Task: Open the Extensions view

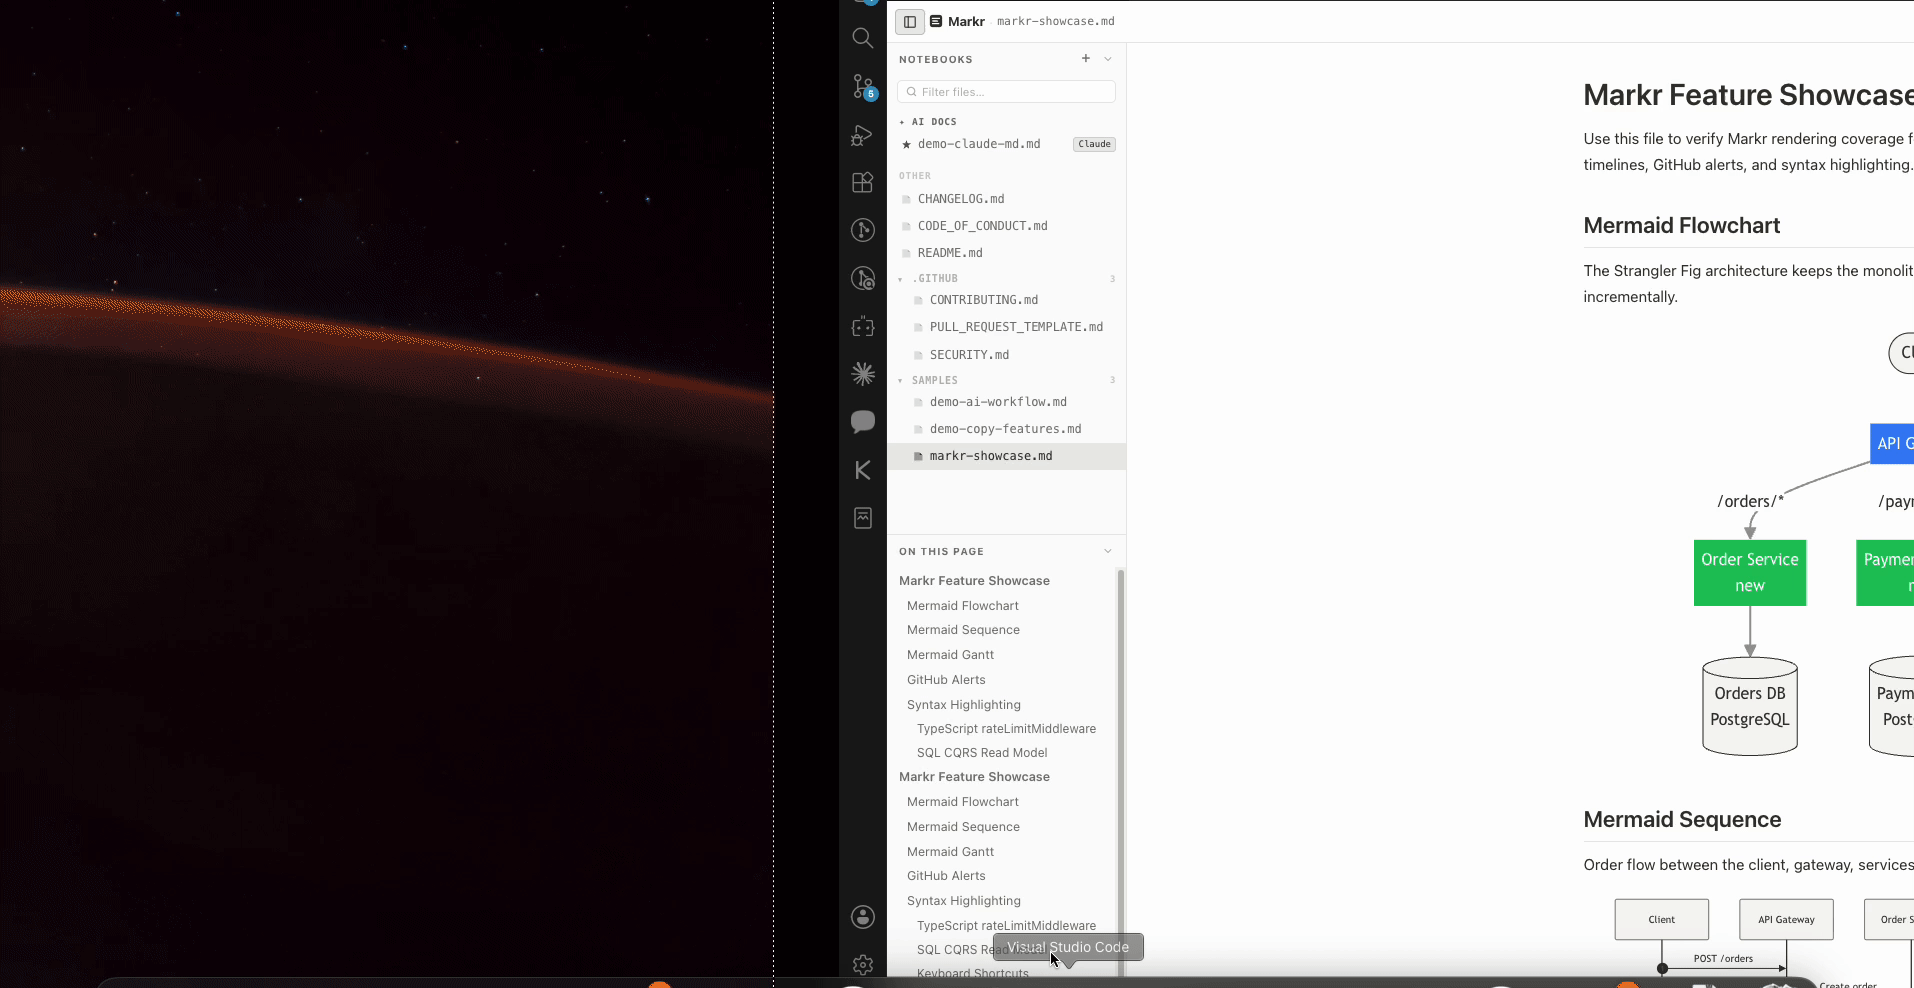Action: click(x=862, y=182)
